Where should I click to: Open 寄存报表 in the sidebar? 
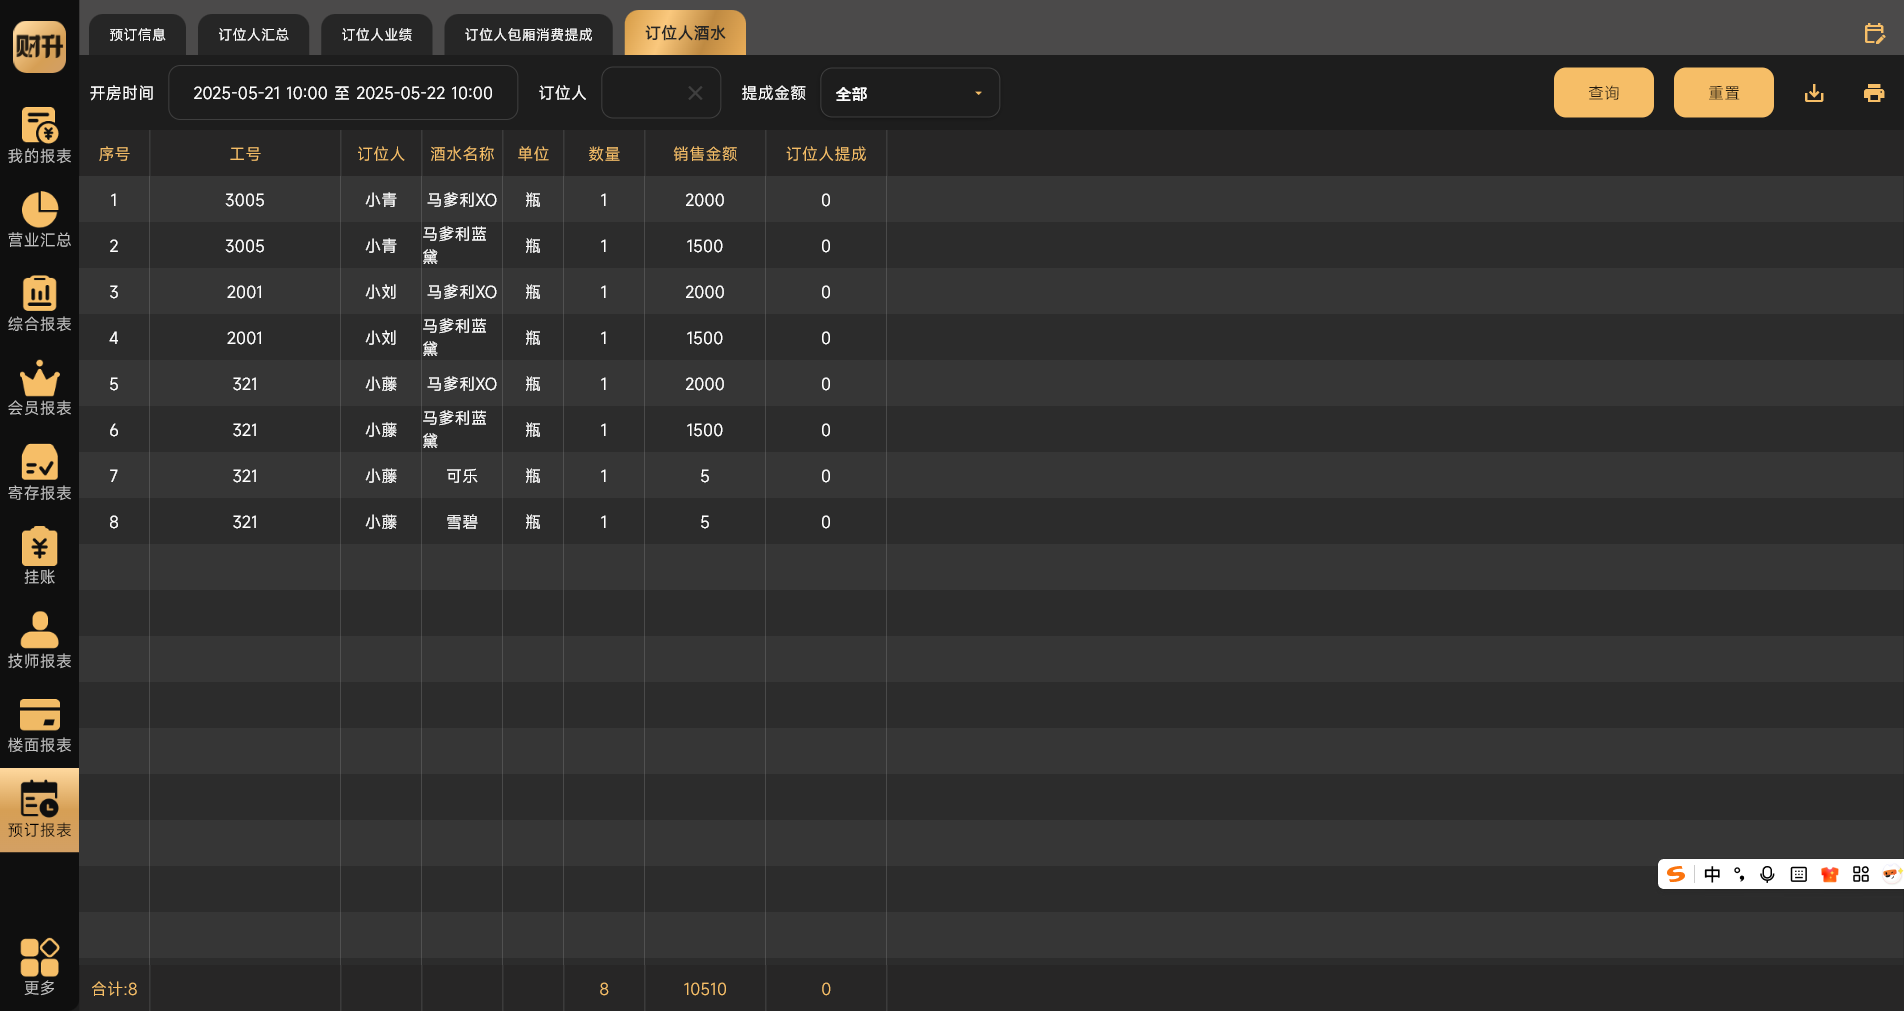(39, 472)
